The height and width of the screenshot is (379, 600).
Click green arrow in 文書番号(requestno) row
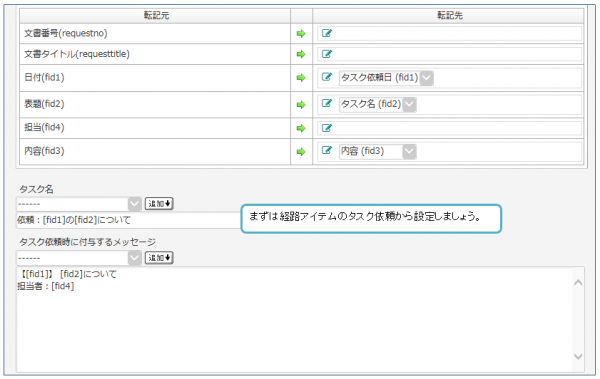coord(301,34)
